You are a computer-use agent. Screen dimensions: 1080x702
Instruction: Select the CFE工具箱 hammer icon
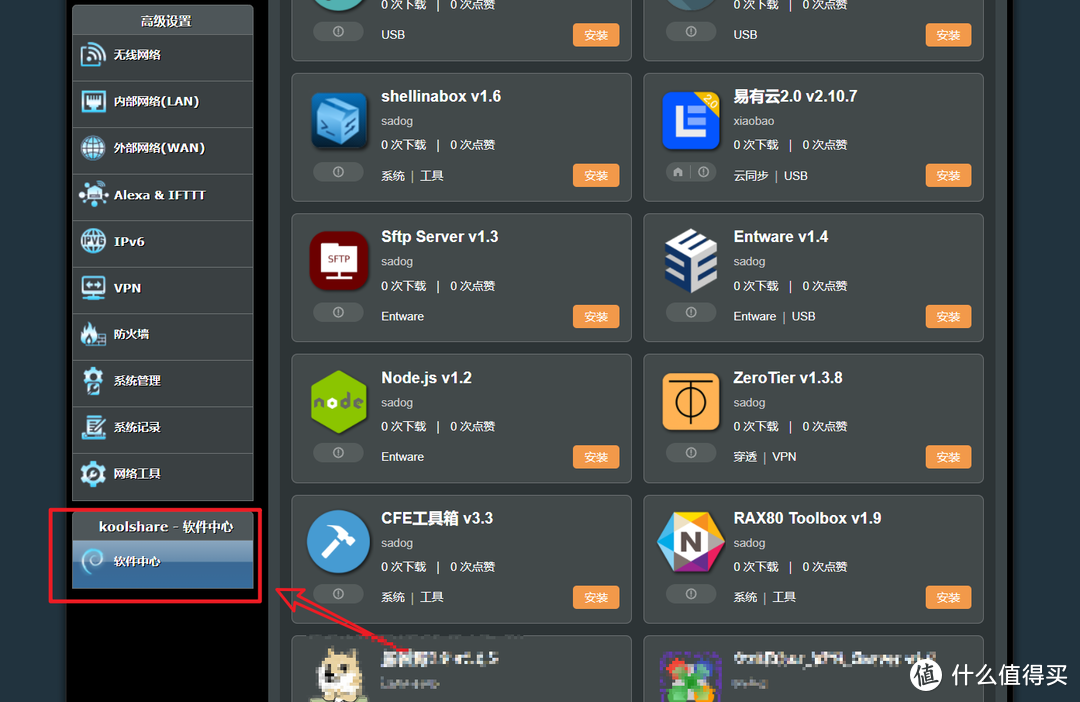tap(338, 542)
